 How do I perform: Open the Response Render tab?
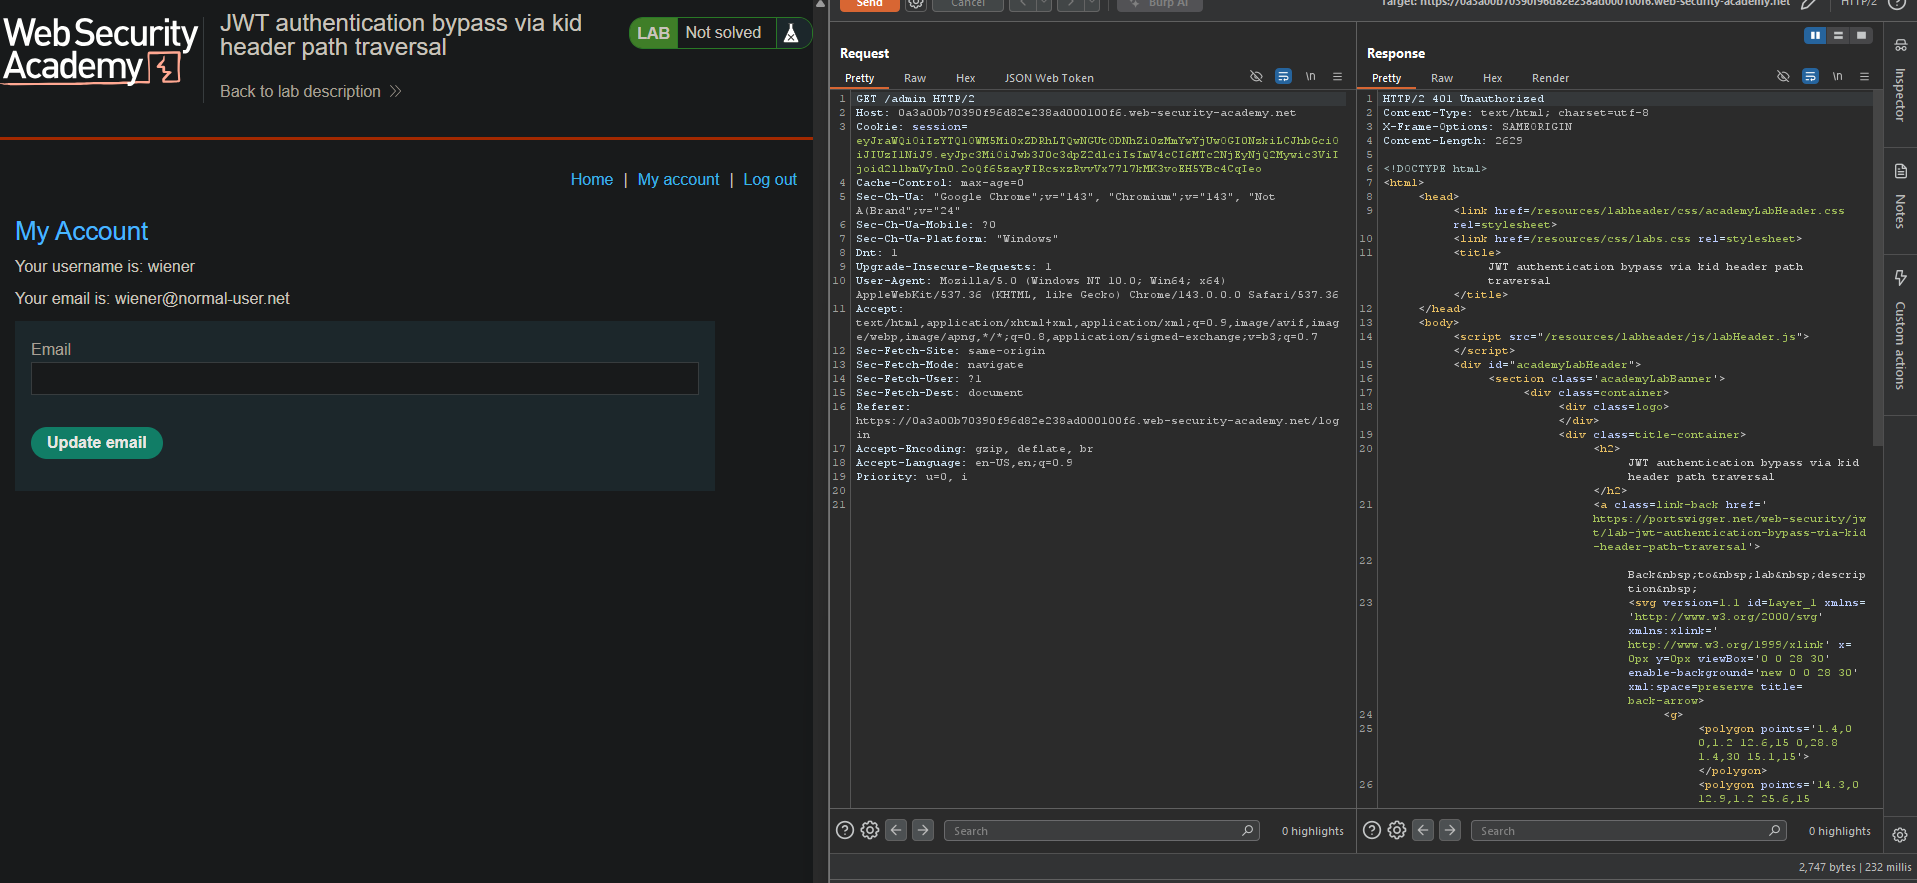[1550, 78]
